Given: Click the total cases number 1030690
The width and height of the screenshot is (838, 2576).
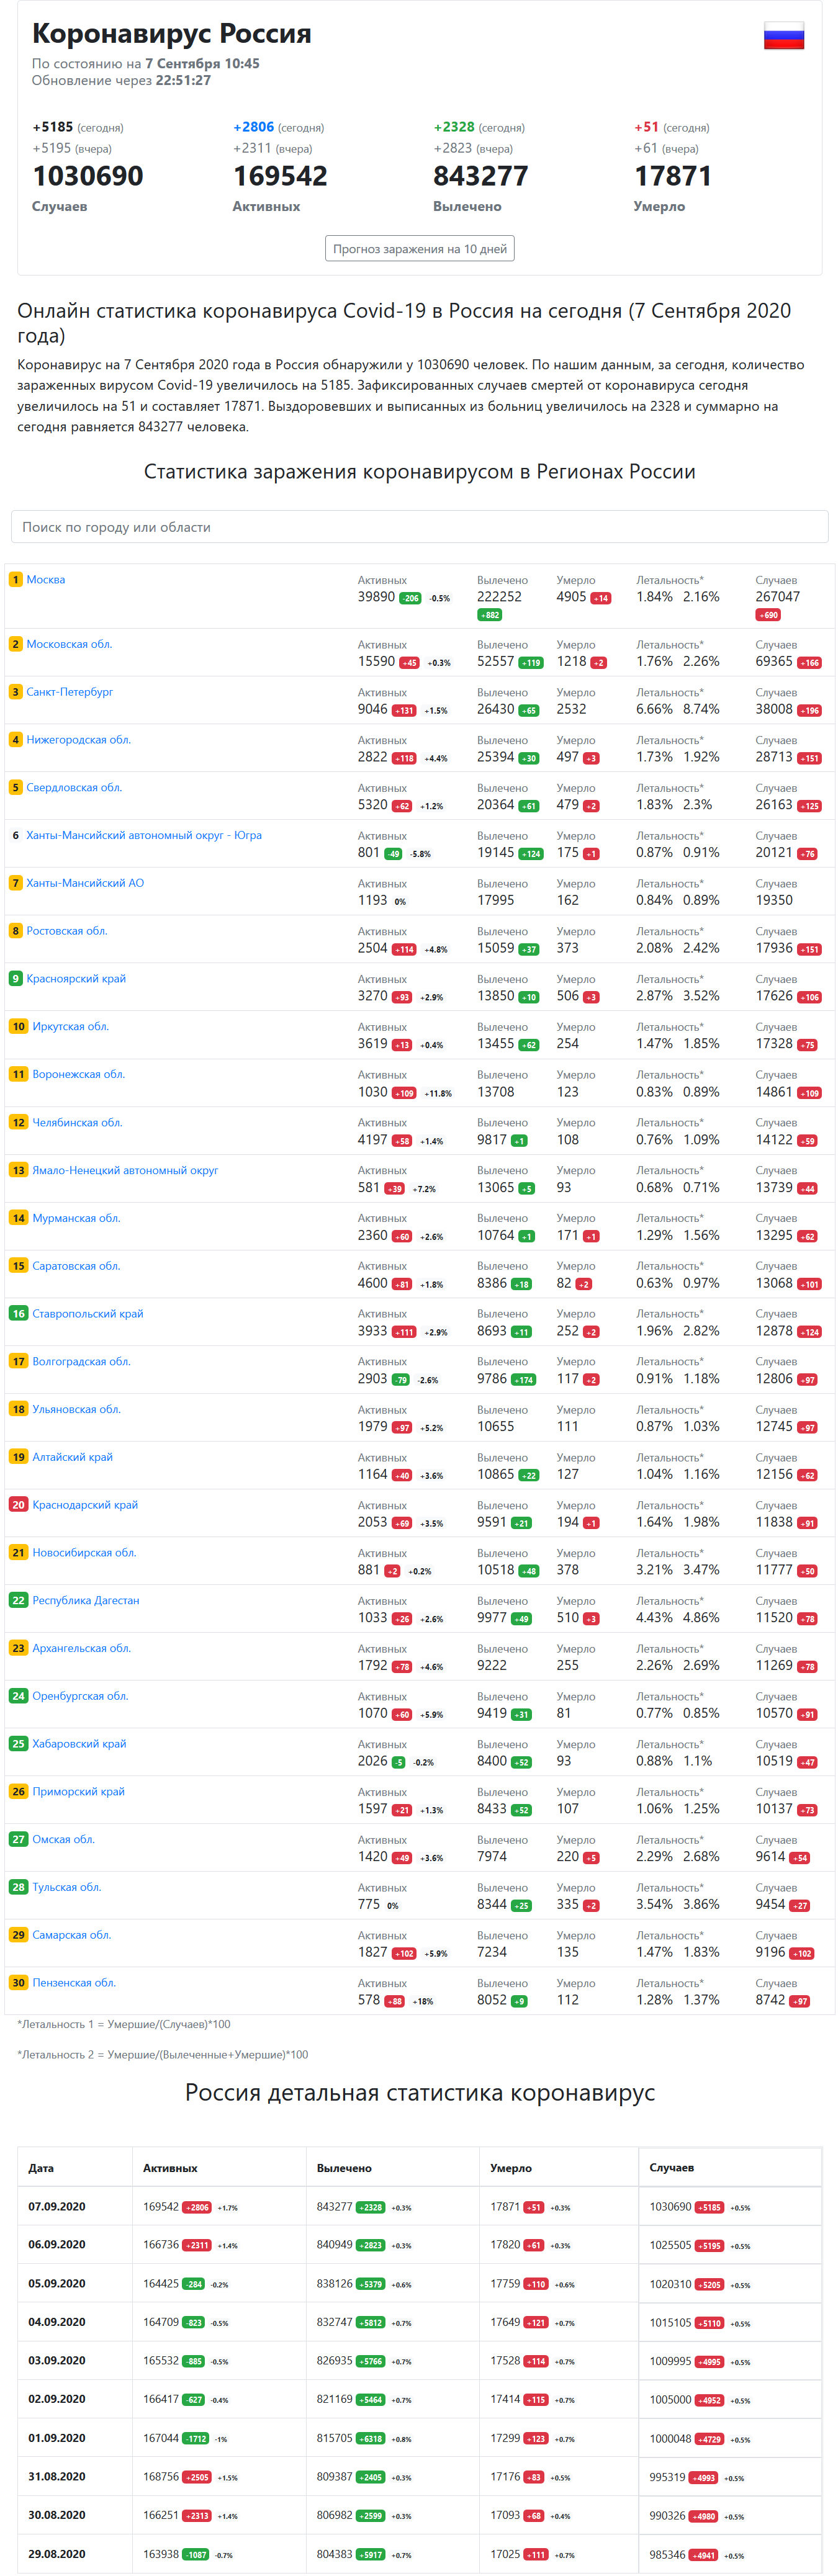Looking at the screenshot, I should coord(88,176).
